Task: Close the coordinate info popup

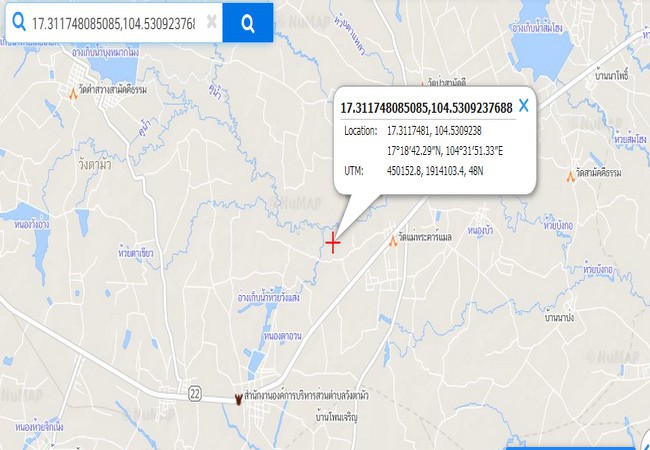Action: coord(524,106)
